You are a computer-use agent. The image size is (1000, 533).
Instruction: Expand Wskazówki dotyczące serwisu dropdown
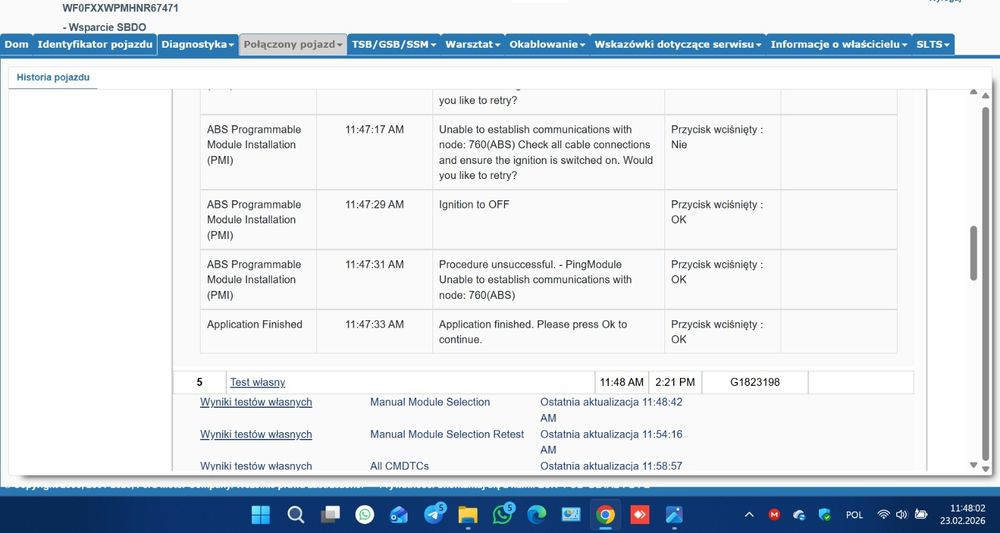(678, 45)
